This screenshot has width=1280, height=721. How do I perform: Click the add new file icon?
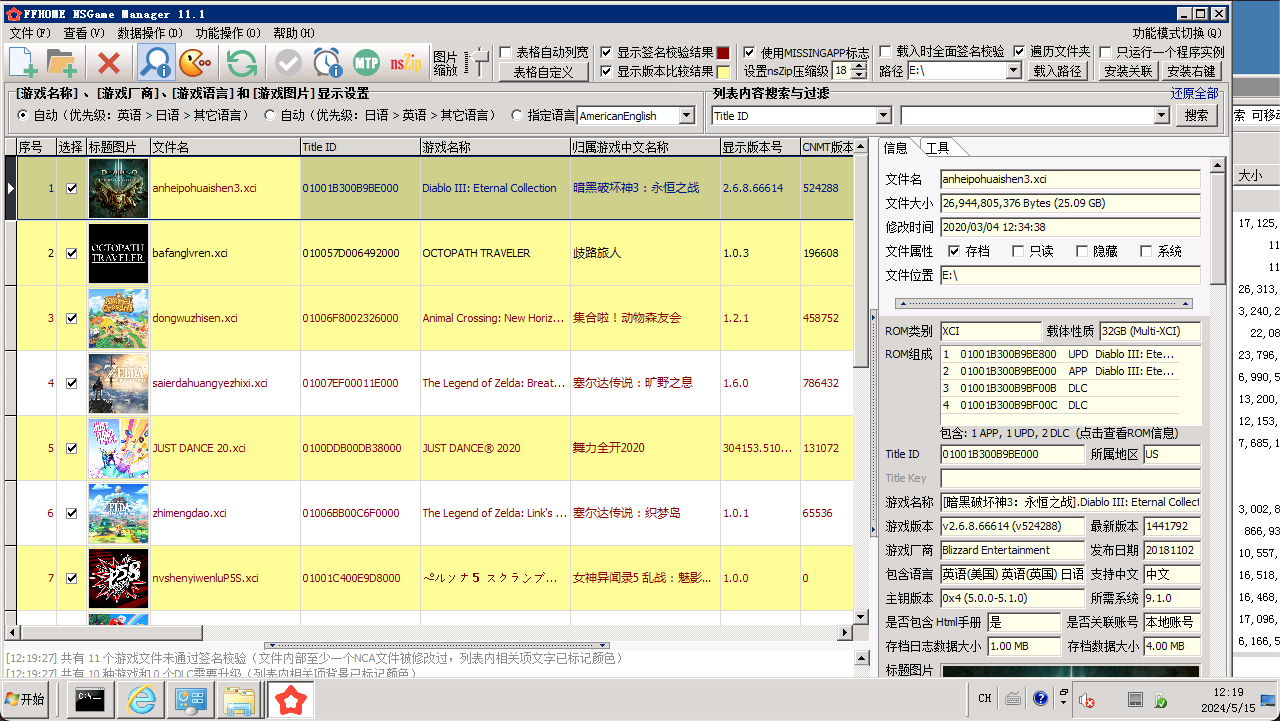(x=24, y=63)
